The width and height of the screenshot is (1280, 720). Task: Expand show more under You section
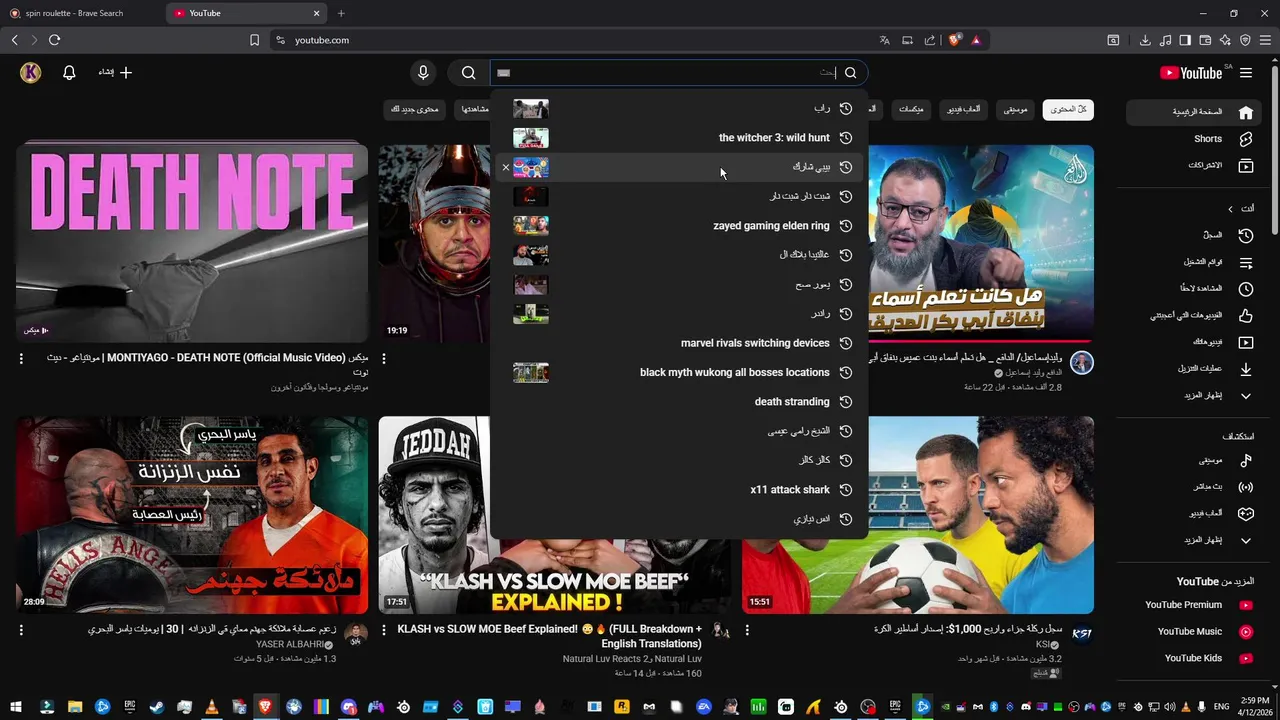[1192, 396]
